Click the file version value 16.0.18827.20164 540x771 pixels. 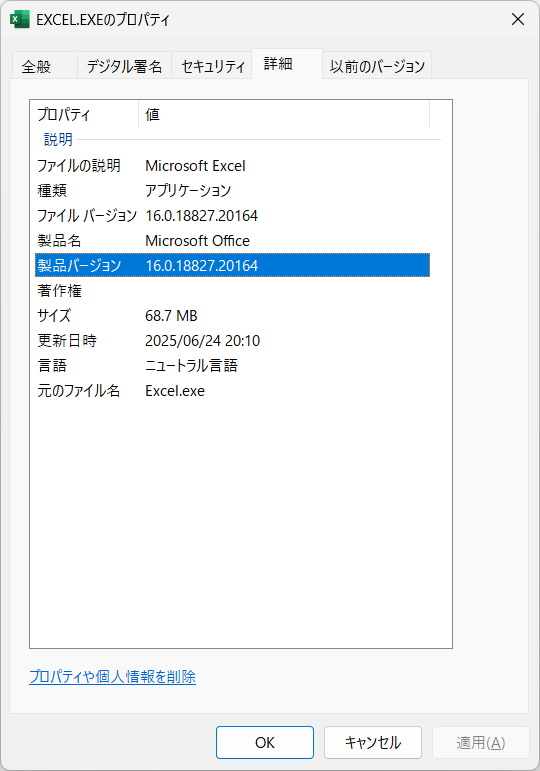202,215
